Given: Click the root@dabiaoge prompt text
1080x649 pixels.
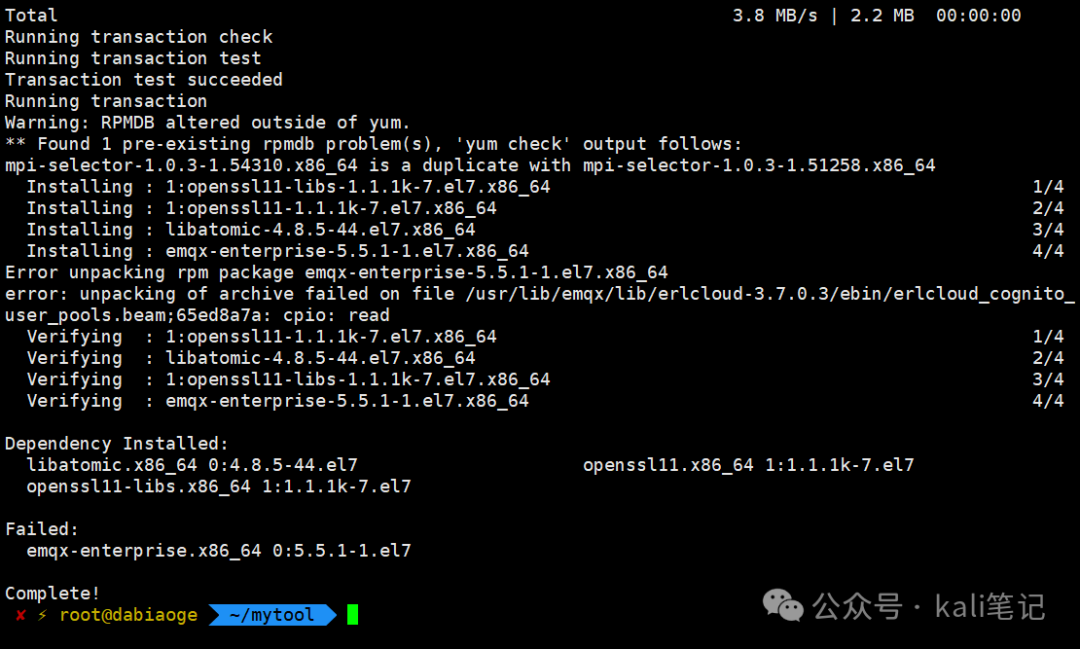Looking at the screenshot, I should tap(128, 615).
